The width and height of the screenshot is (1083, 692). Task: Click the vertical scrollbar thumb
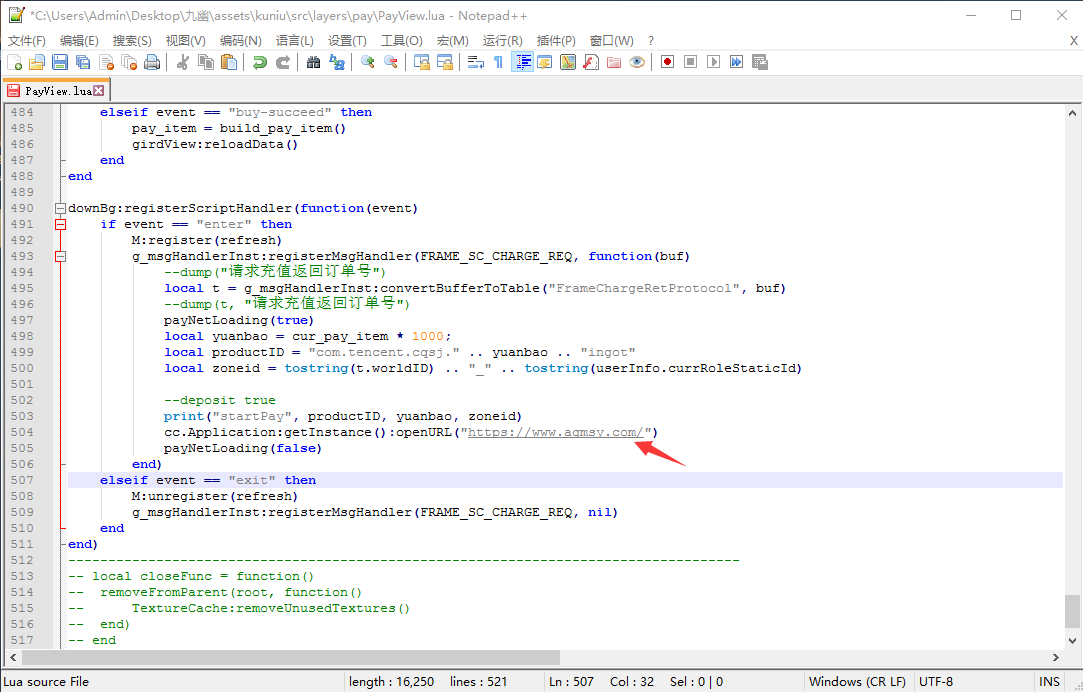pos(1072,610)
